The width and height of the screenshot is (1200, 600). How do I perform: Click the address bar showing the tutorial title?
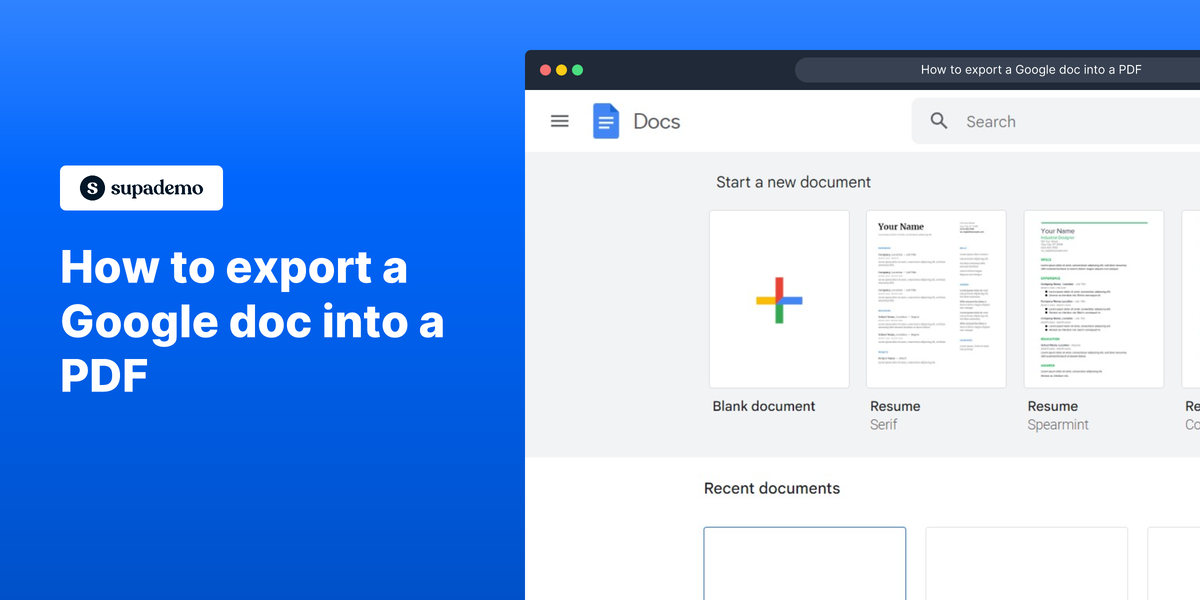tap(1030, 69)
